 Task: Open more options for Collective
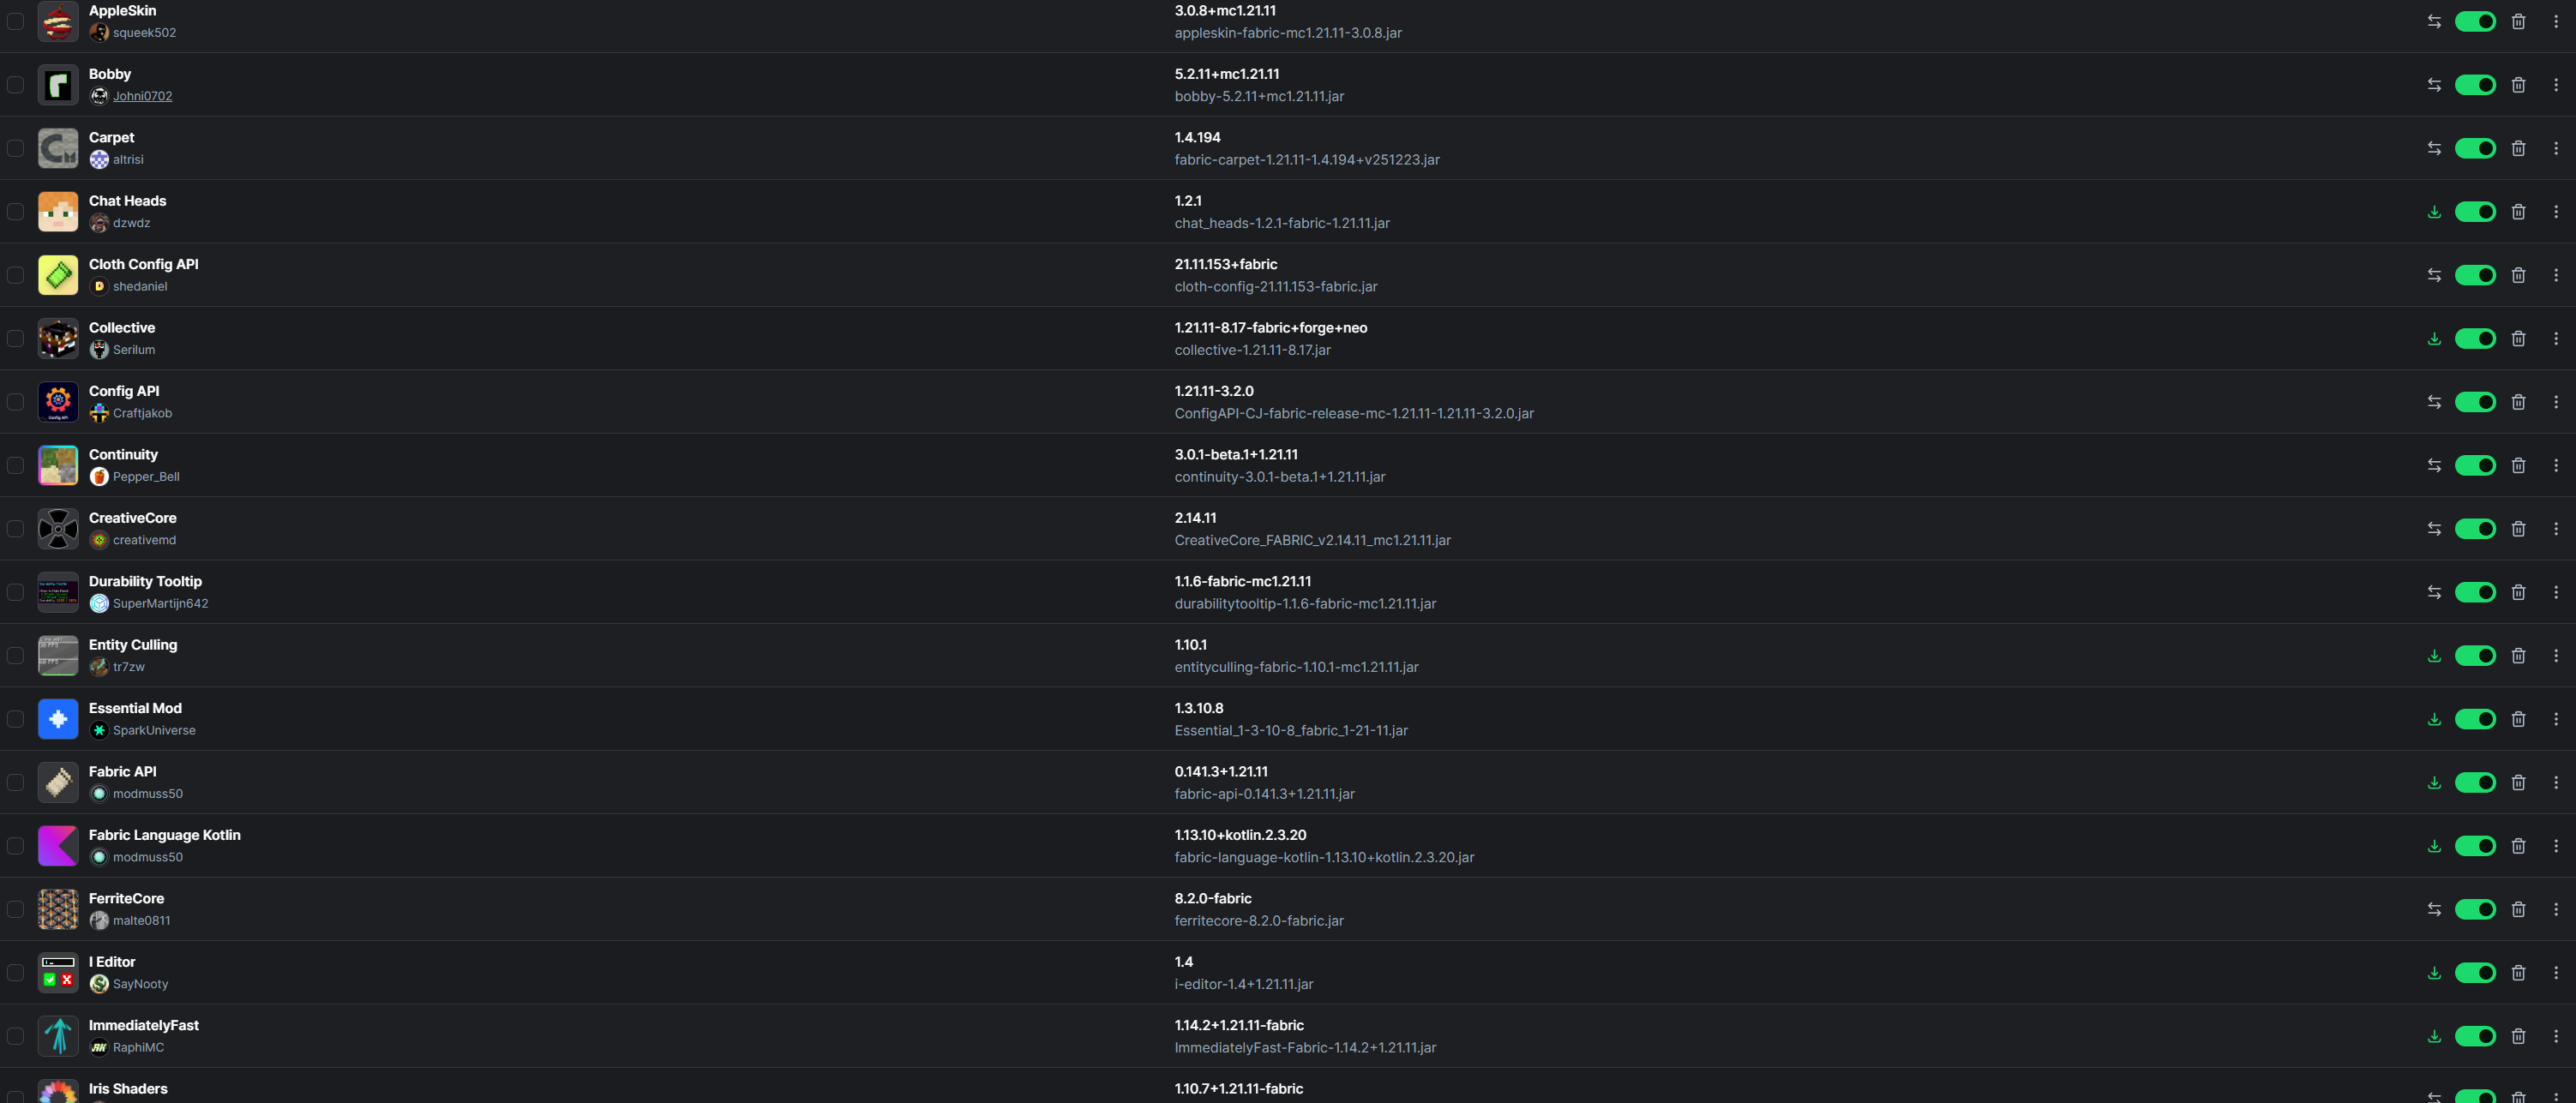(x=2555, y=338)
